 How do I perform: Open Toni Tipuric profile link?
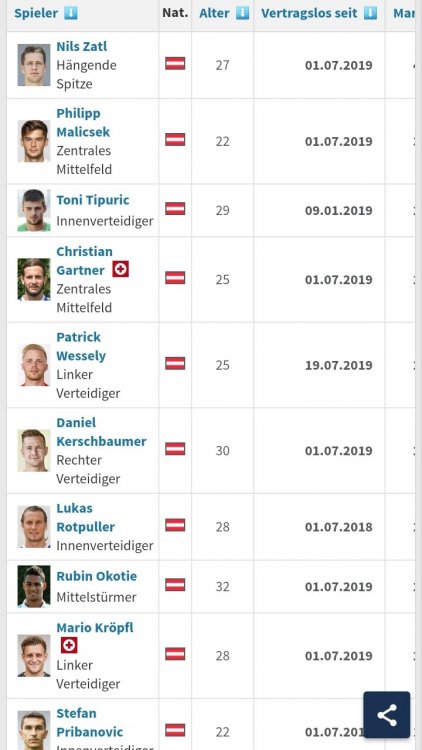point(93,200)
